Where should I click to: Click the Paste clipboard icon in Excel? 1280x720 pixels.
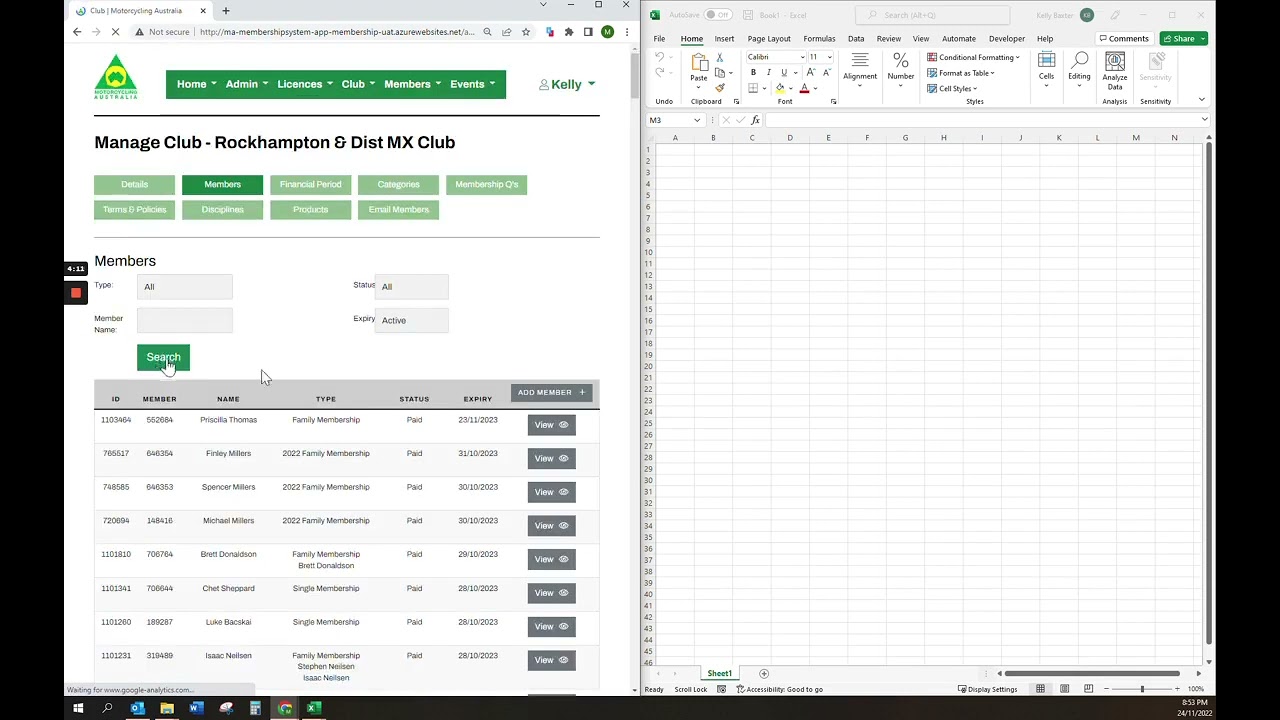pos(699,62)
